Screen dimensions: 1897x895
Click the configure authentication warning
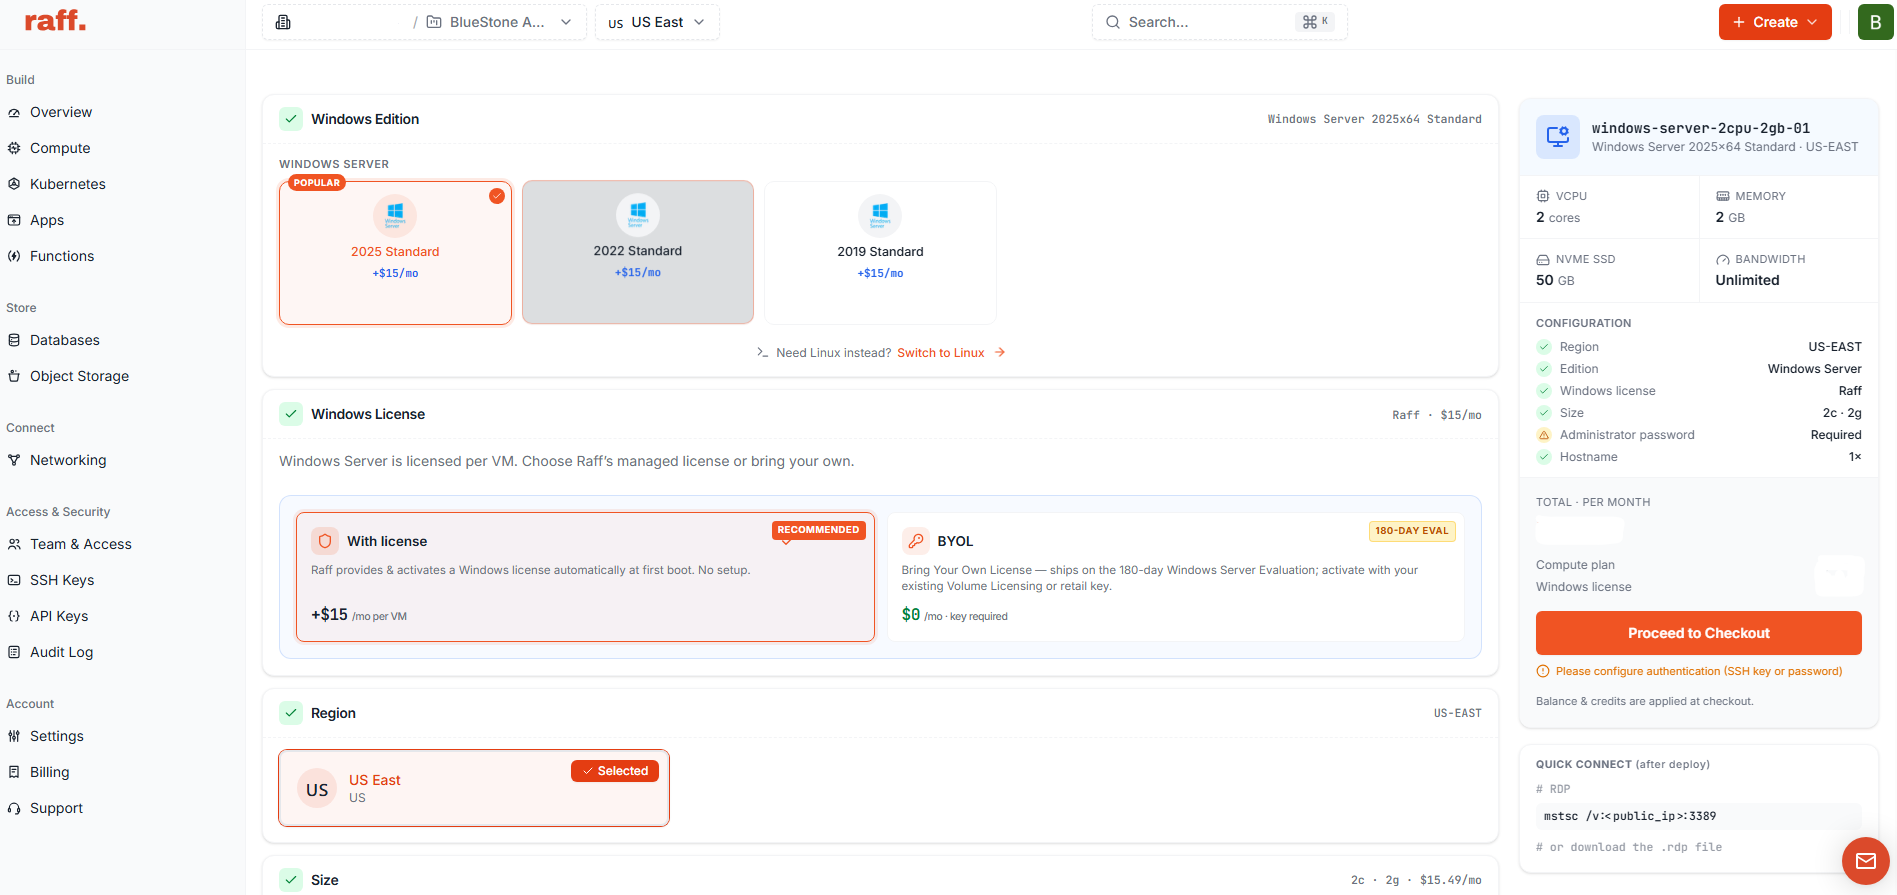(x=1689, y=671)
